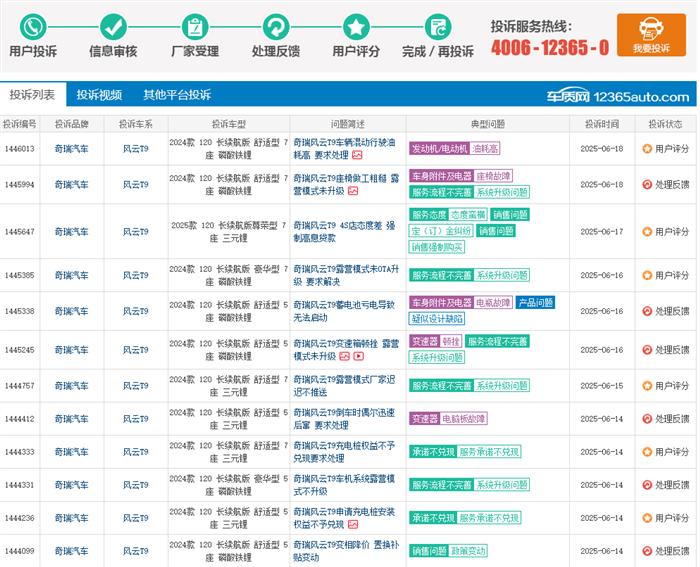Click the 投诉时间 column header
The image size is (700, 567).
click(602, 124)
